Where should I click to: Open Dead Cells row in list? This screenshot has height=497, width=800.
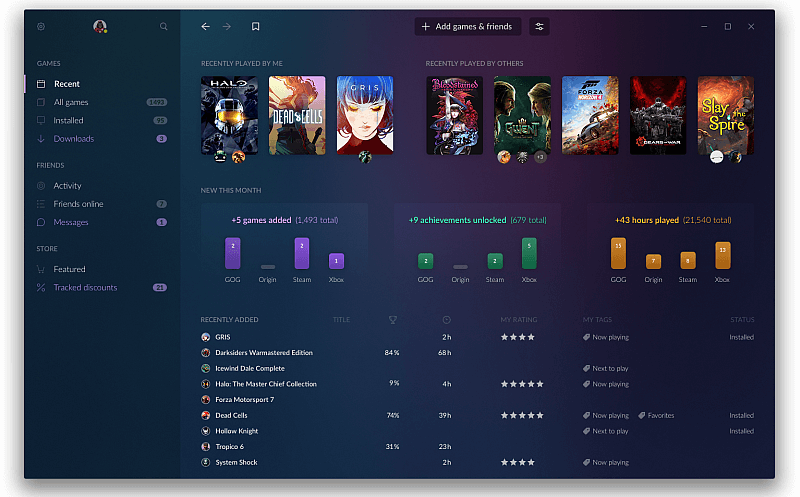(x=478, y=415)
